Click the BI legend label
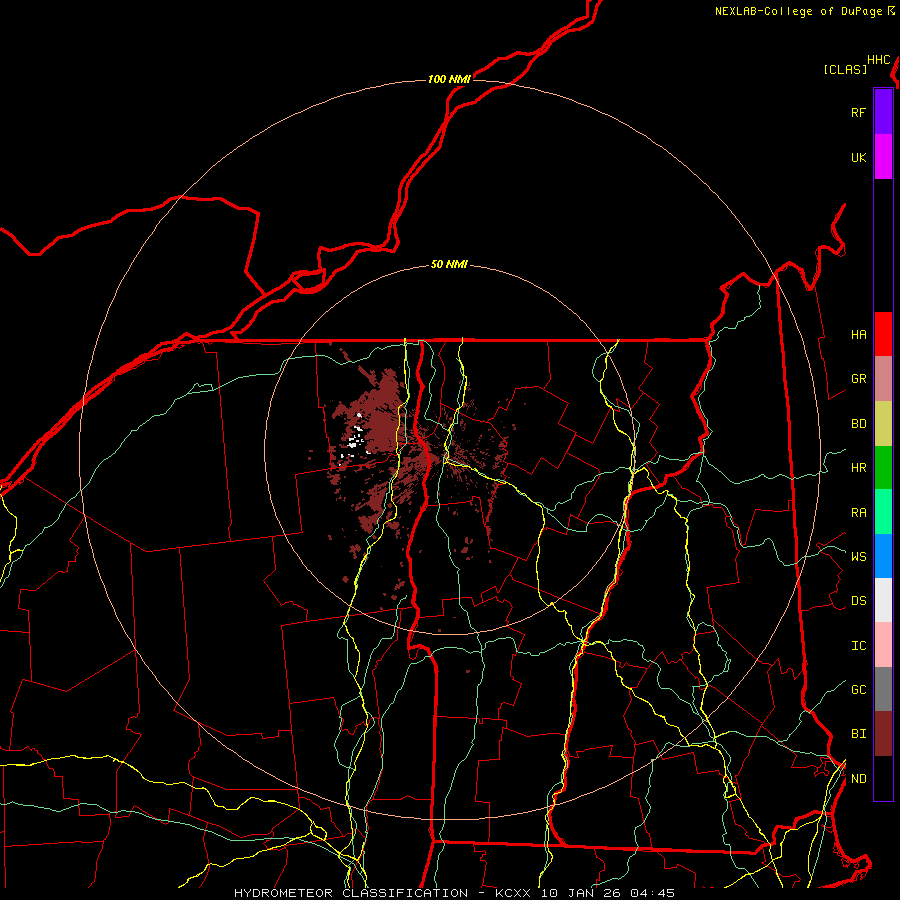 [x=858, y=734]
